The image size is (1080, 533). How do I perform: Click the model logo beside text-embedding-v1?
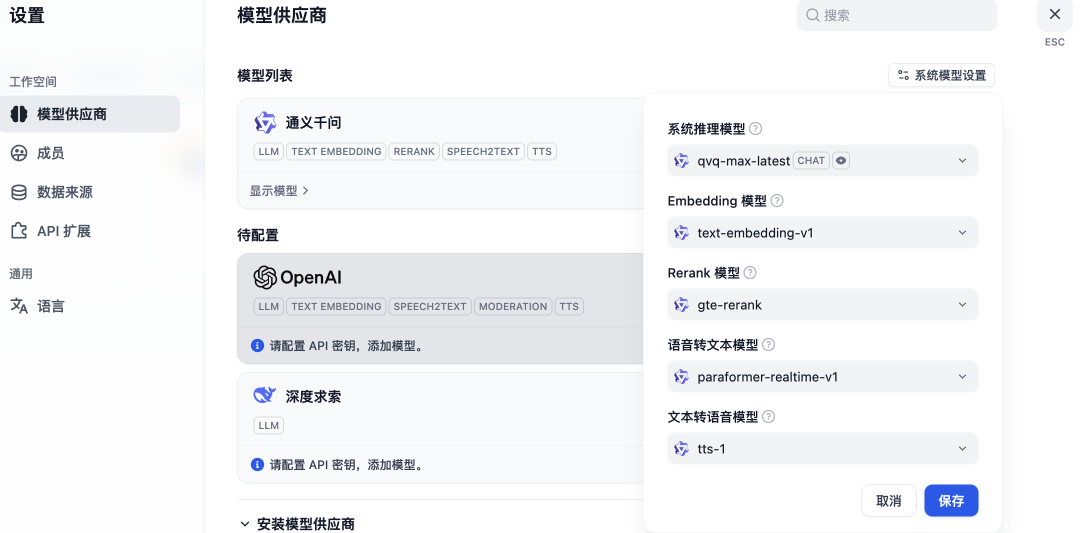(681, 233)
